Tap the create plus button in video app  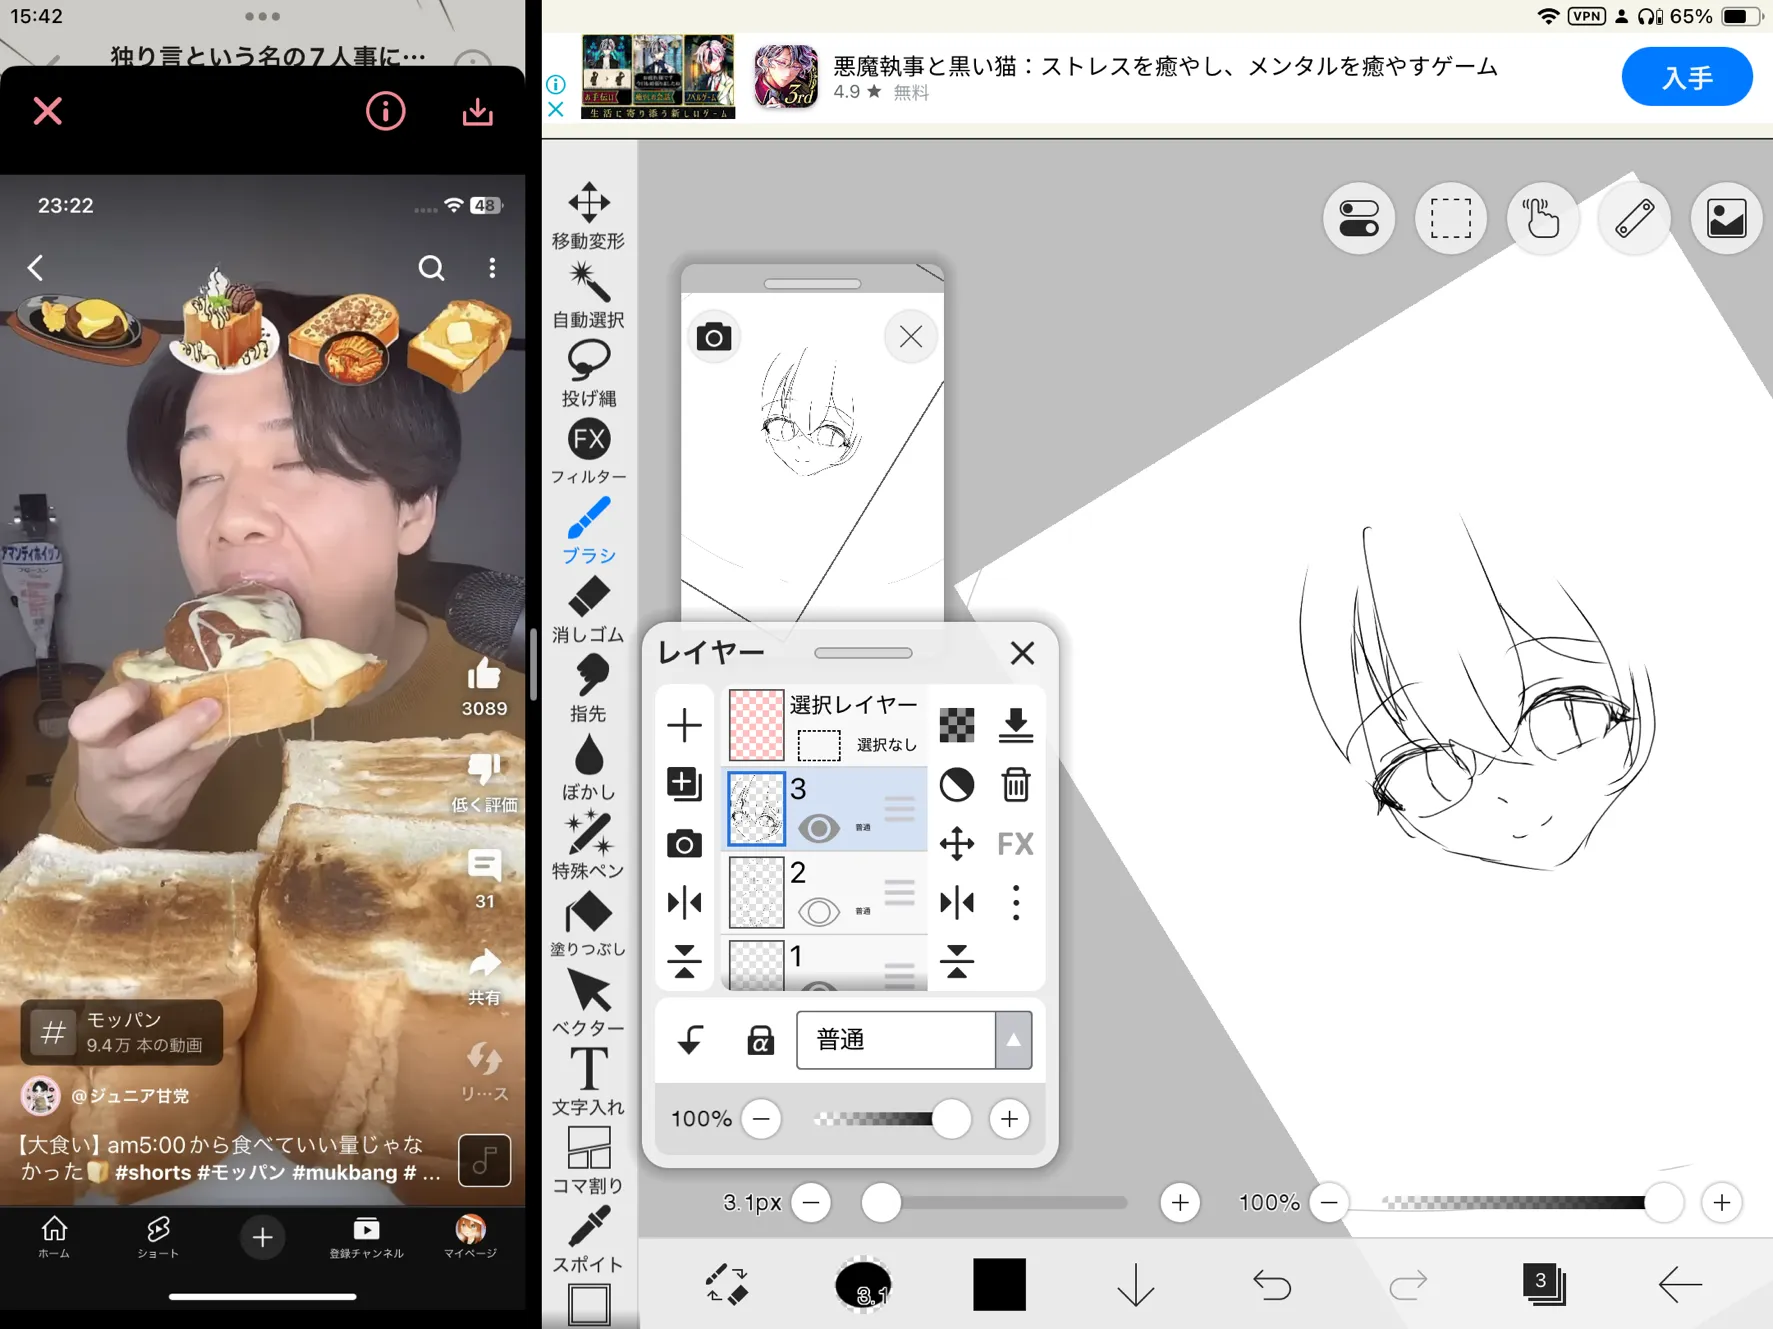pyautogui.click(x=262, y=1238)
